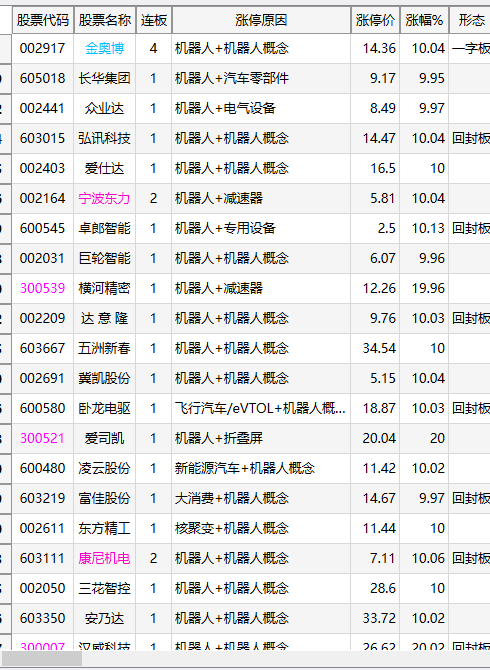Screen dimensions: 490x670
Task: Sort by 涨幅% column header
Action: coord(424,20)
